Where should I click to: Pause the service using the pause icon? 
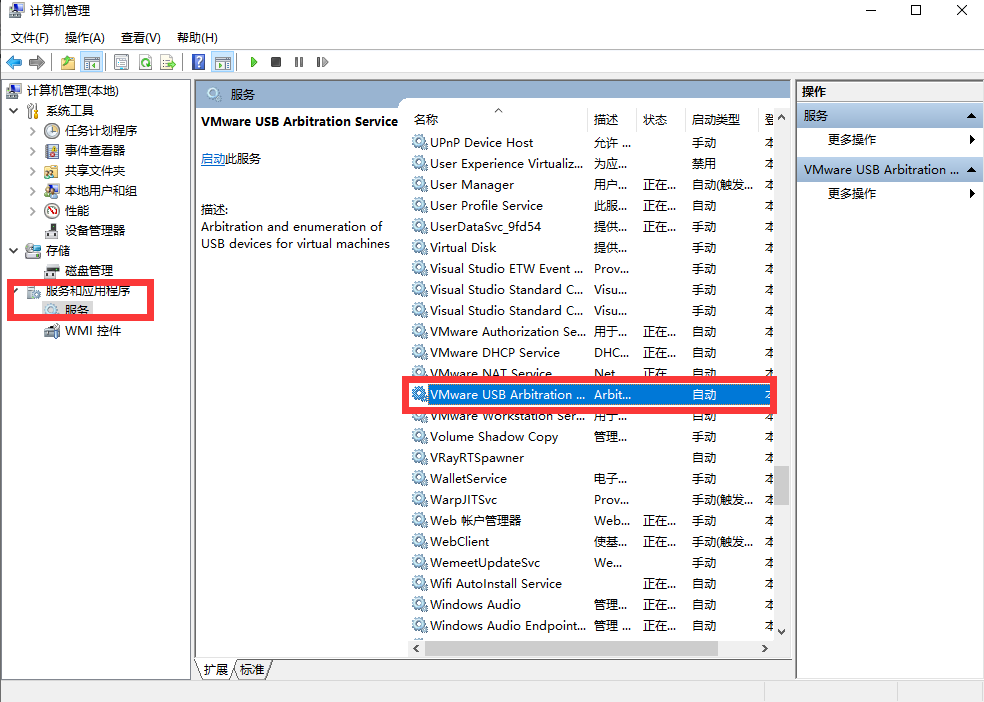click(x=300, y=62)
